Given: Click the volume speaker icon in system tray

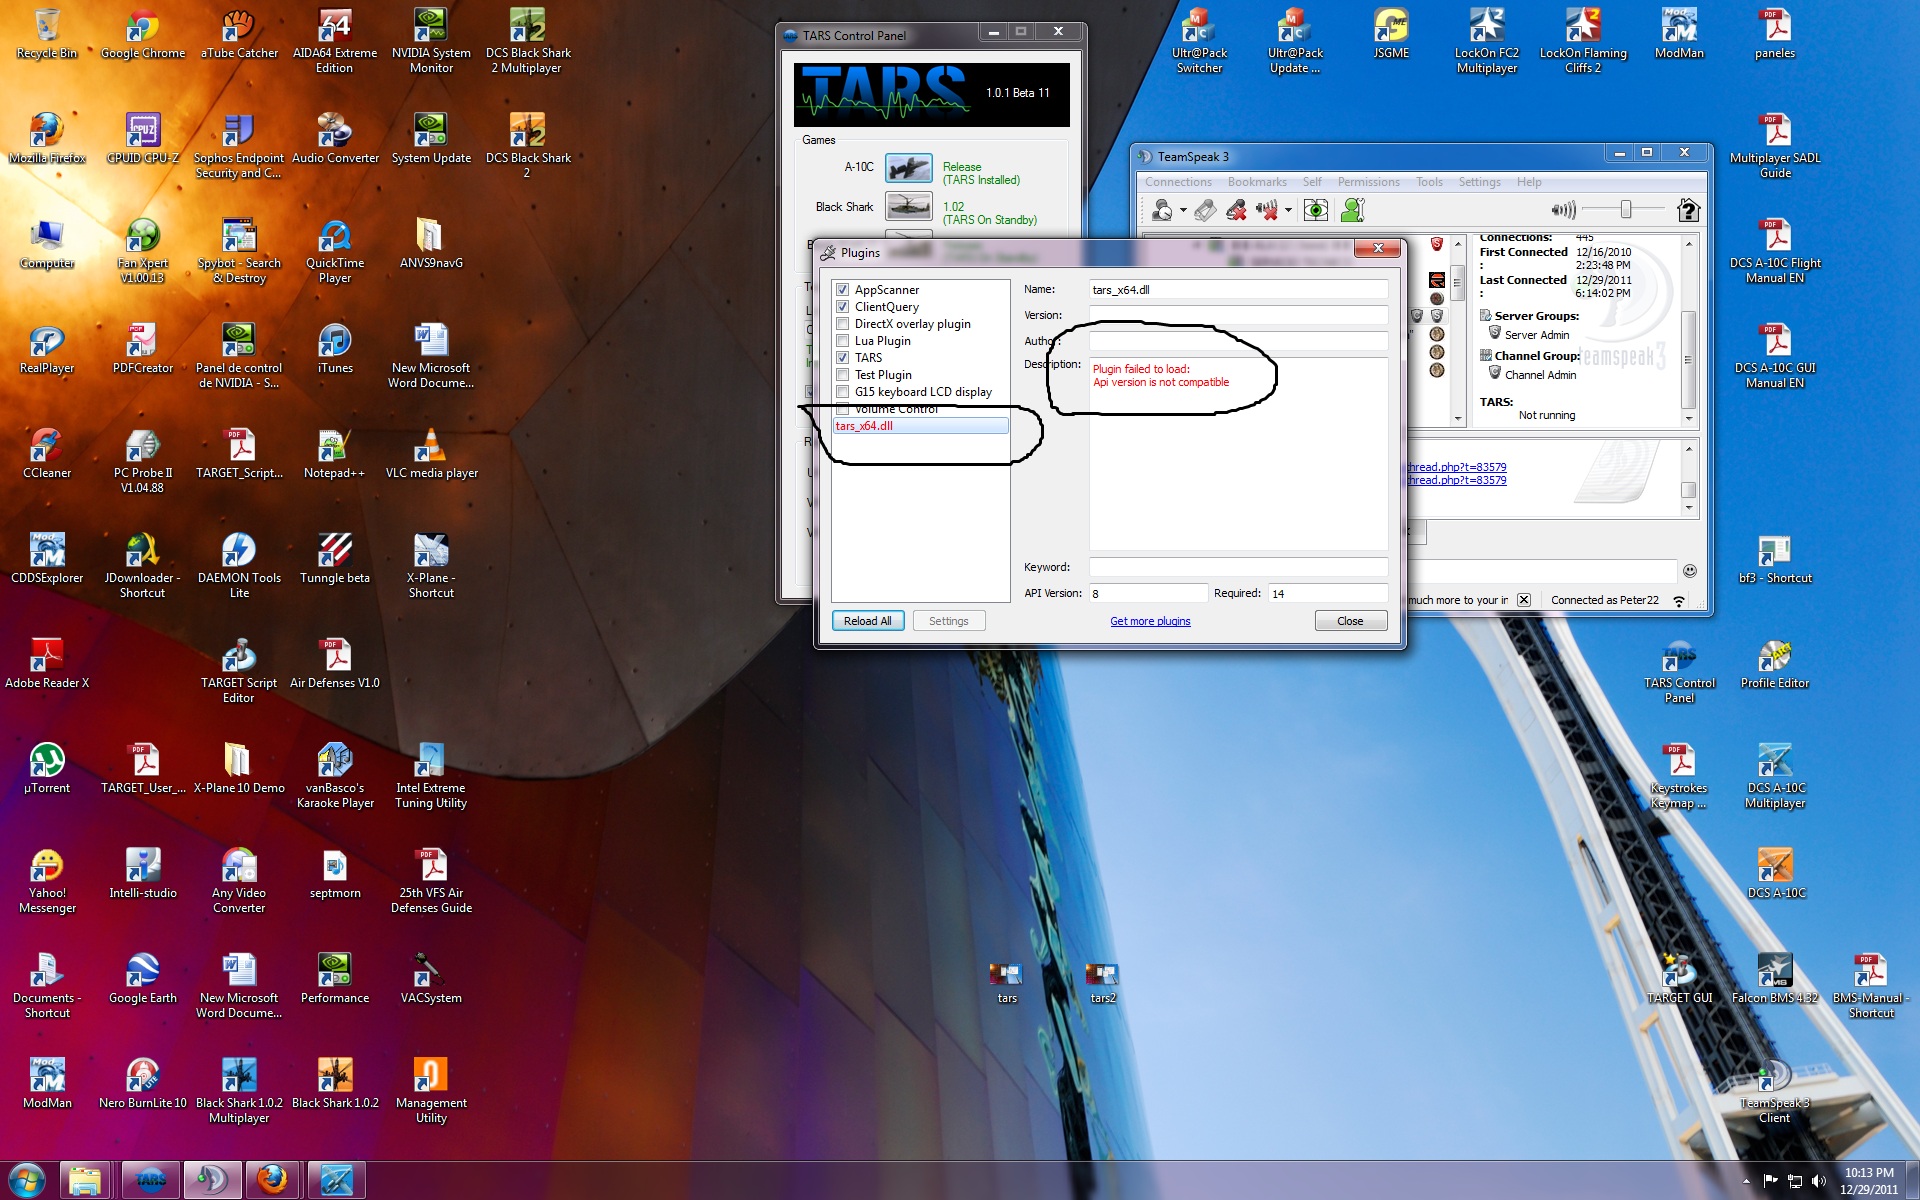Looking at the screenshot, I should pos(1821,1181).
